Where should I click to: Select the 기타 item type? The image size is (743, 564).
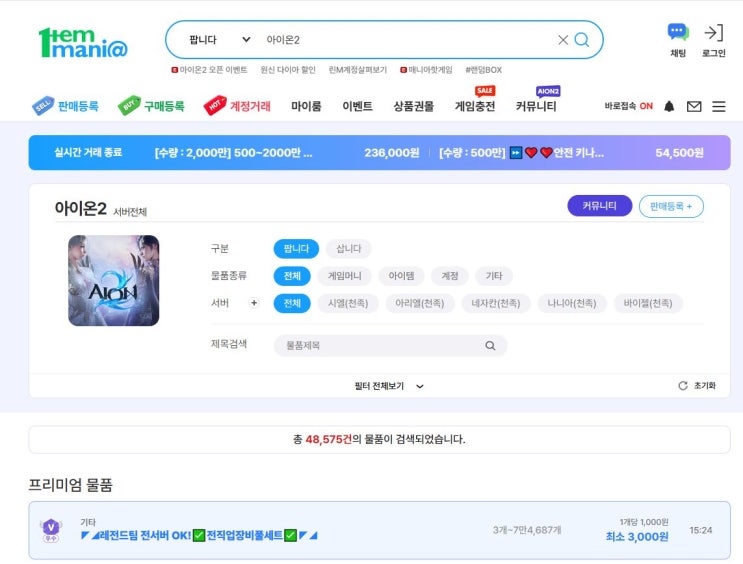tap(494, 276)
